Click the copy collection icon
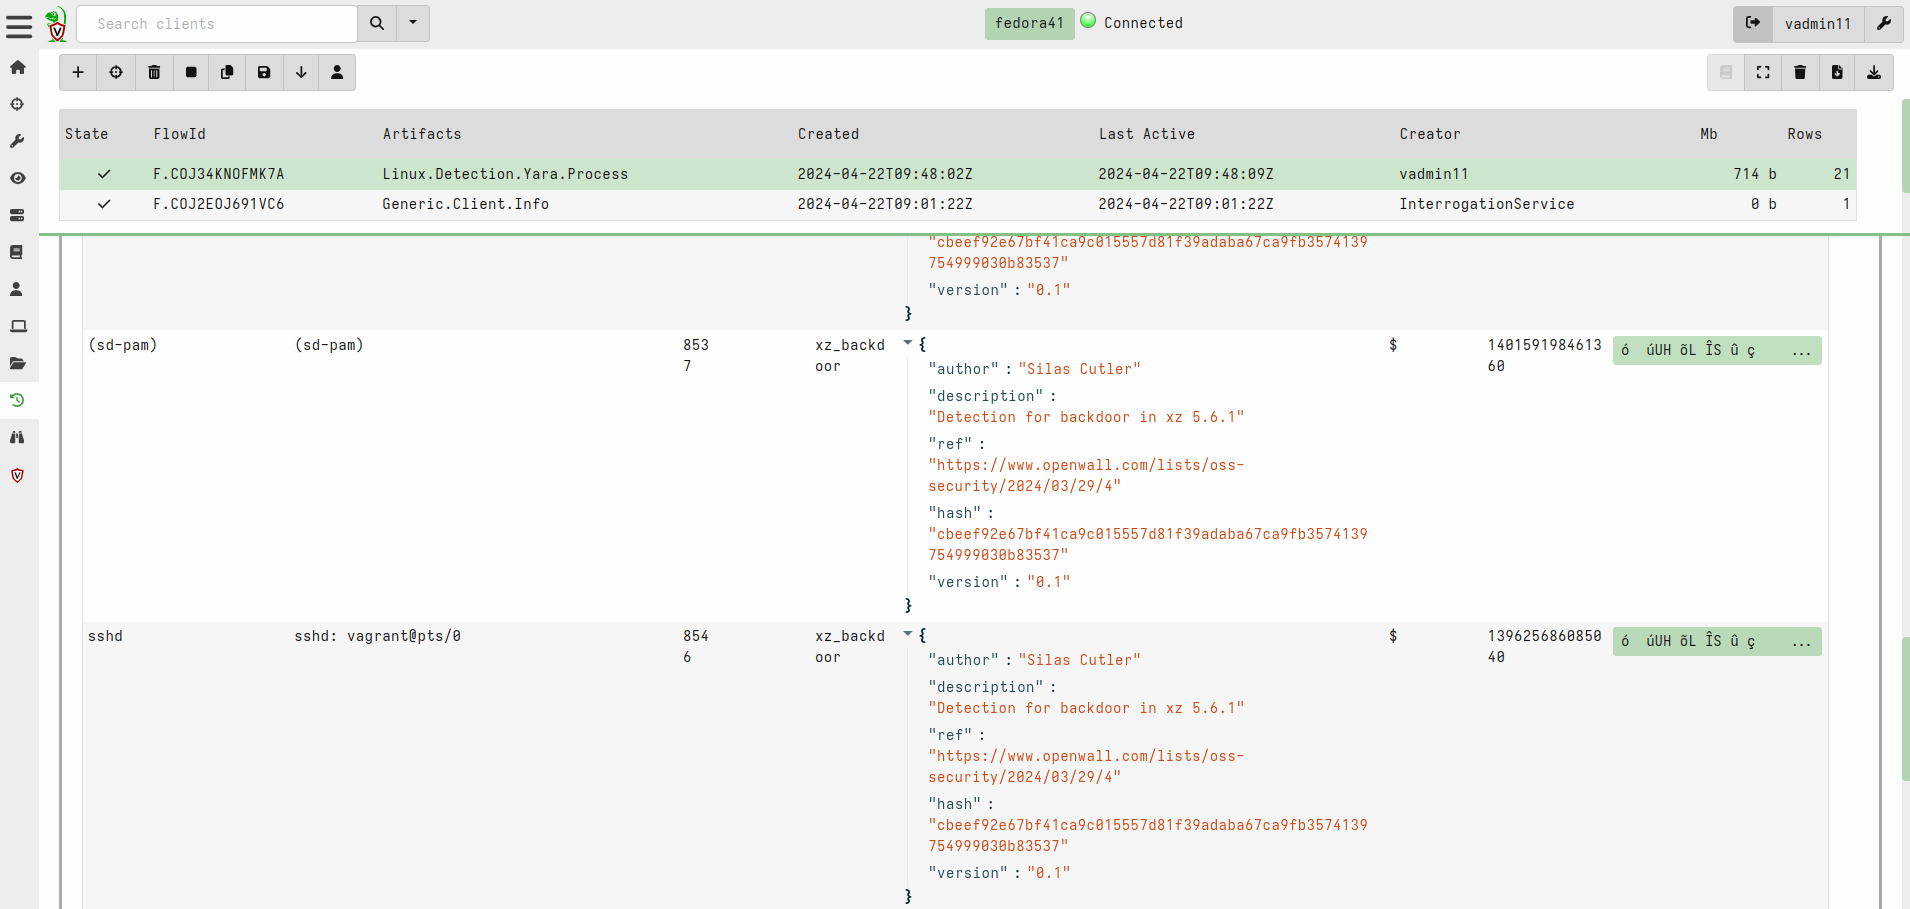 227,72
